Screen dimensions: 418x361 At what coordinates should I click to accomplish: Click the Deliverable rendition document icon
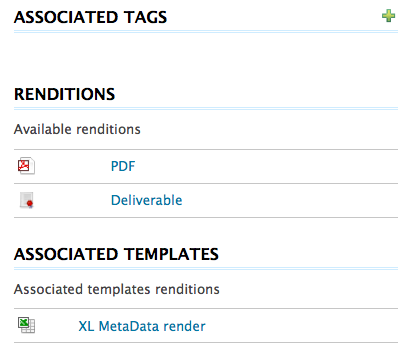pyautogui.click(x=26, y=200)
